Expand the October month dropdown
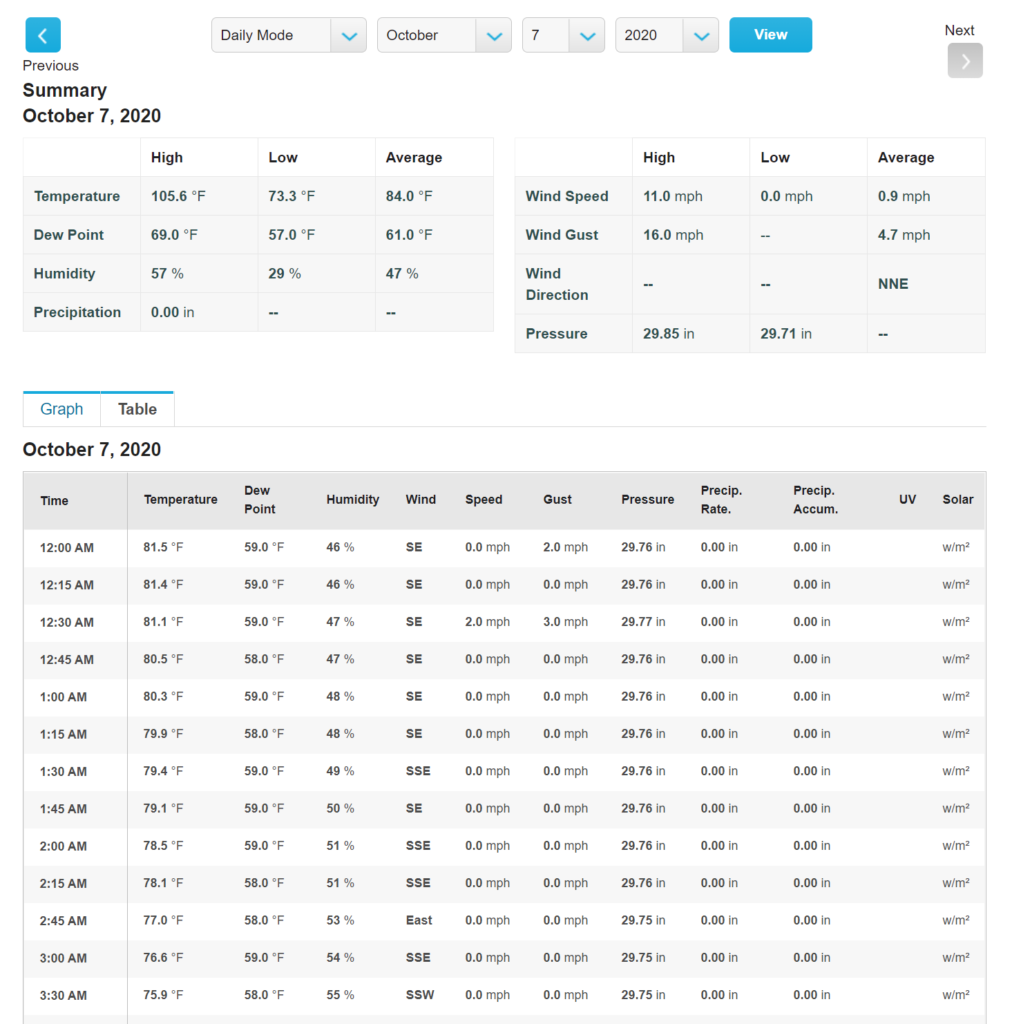Image resolution: width=1012 pixels, height=1024 pixels. click(443, 35)
